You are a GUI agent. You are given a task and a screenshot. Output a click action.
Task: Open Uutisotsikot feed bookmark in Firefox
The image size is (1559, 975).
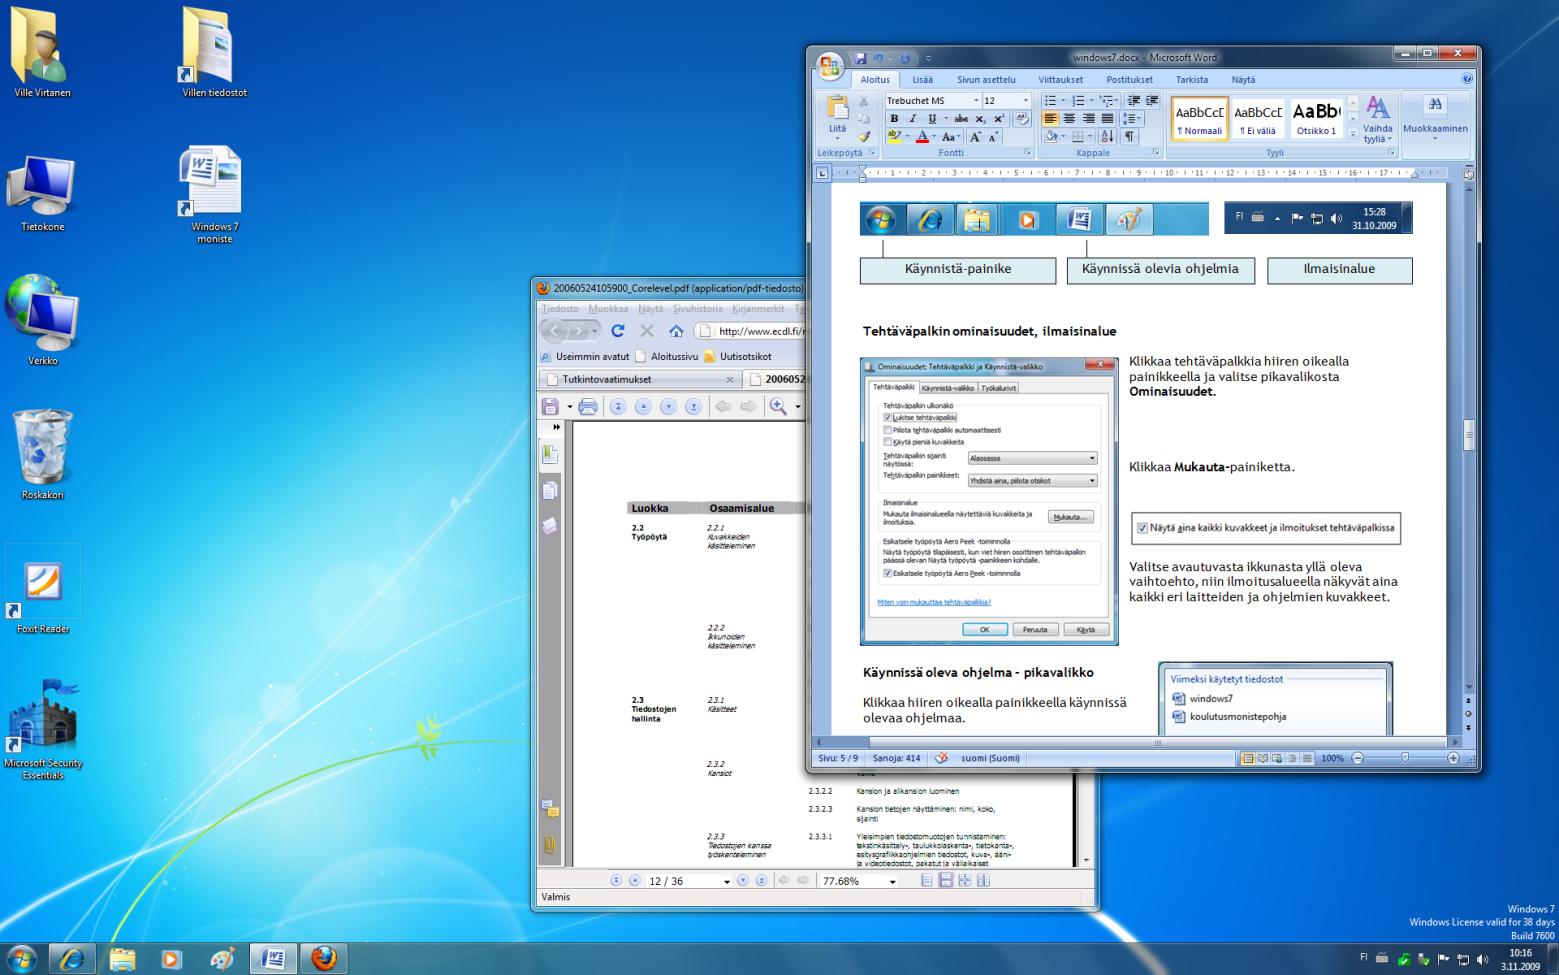[x=738, y=356]
